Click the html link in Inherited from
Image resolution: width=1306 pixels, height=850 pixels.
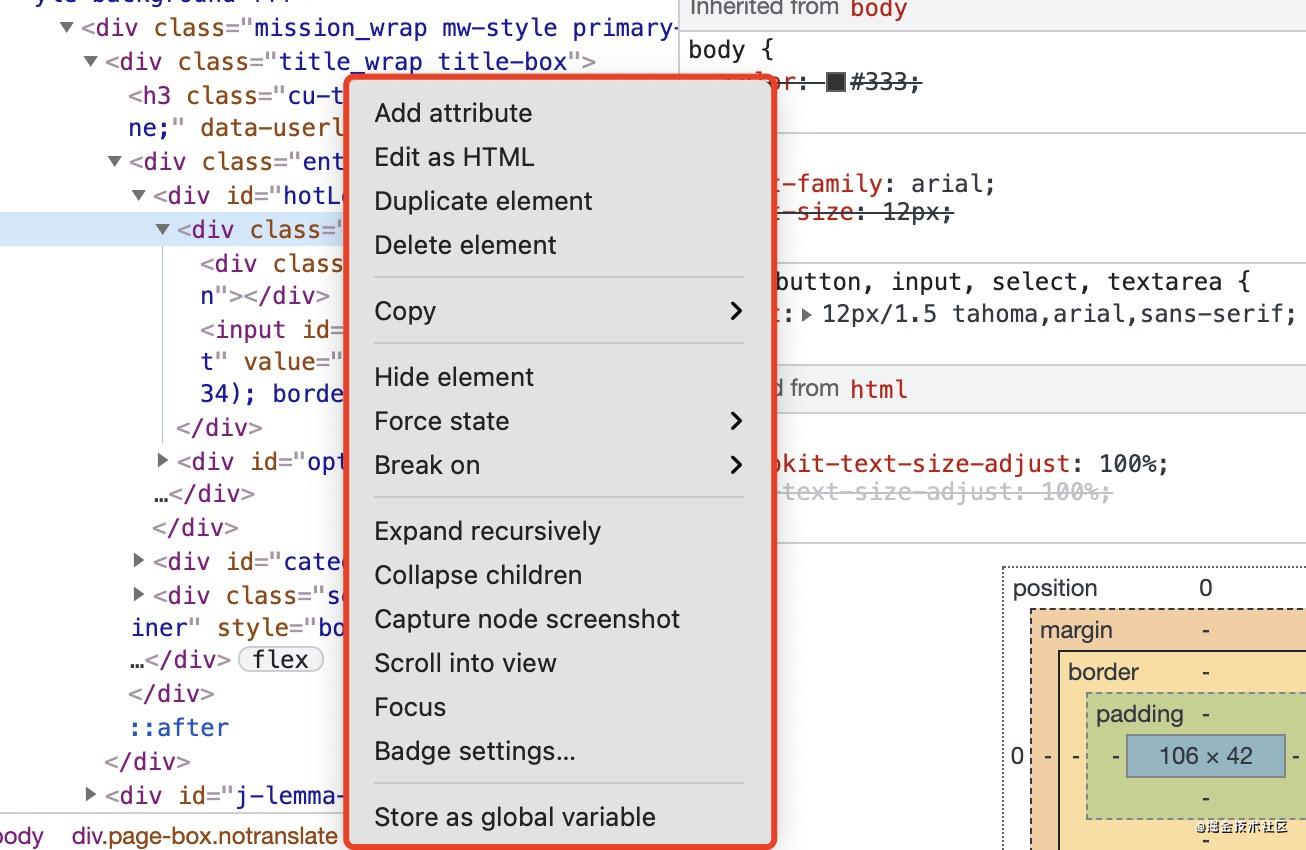click(878, 389)
